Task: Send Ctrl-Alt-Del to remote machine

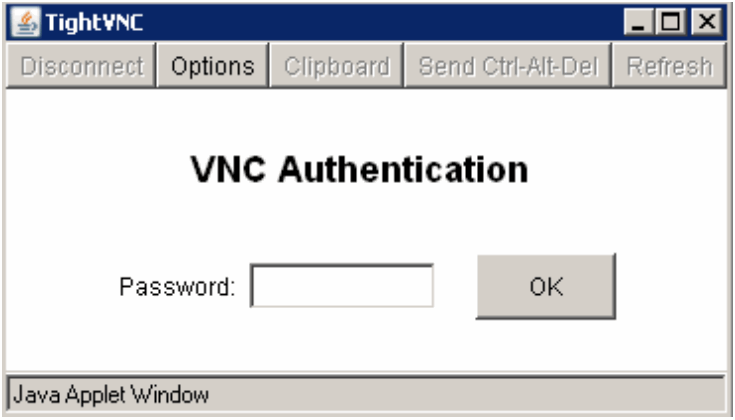Action: [508, 67]
